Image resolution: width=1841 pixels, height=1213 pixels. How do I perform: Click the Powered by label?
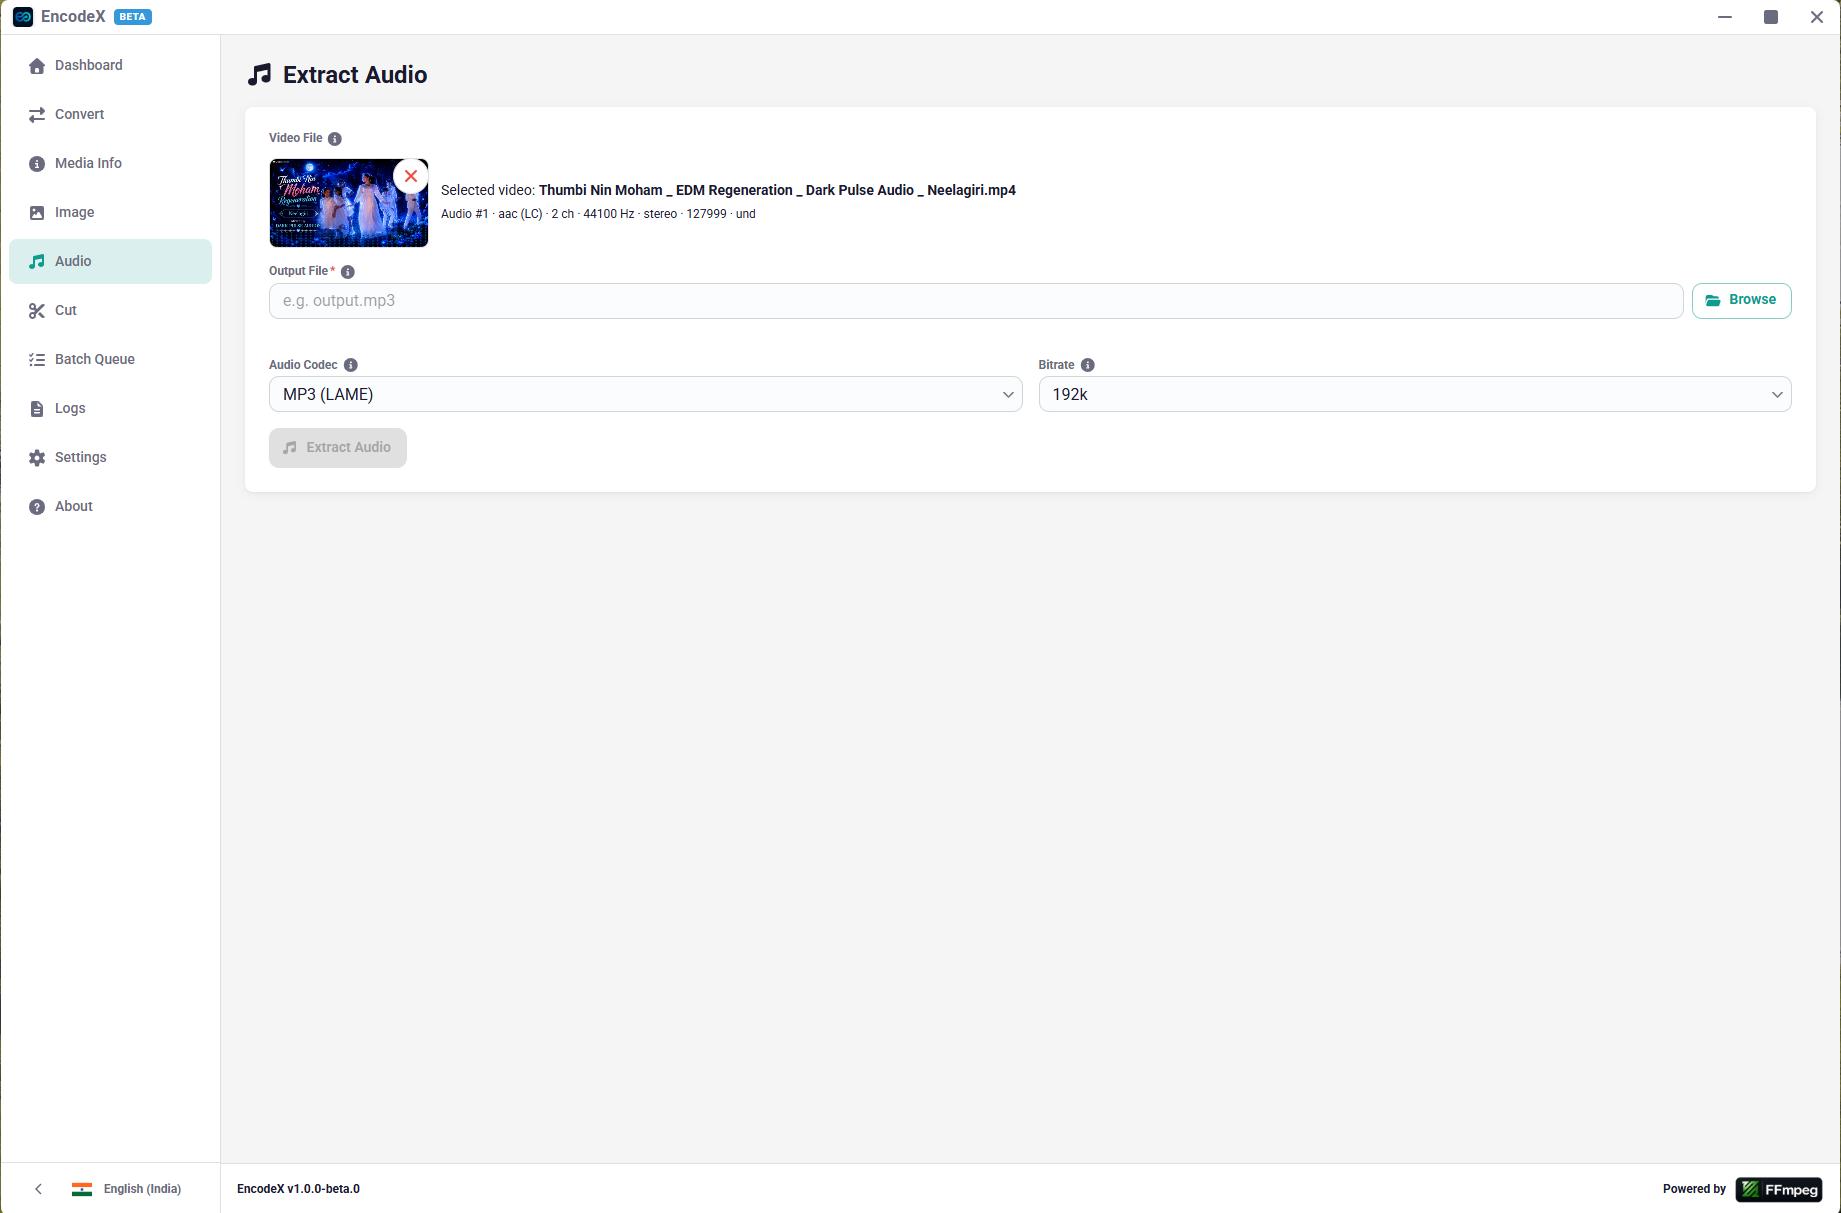pyautogui.click(x=1694, y=1189)
